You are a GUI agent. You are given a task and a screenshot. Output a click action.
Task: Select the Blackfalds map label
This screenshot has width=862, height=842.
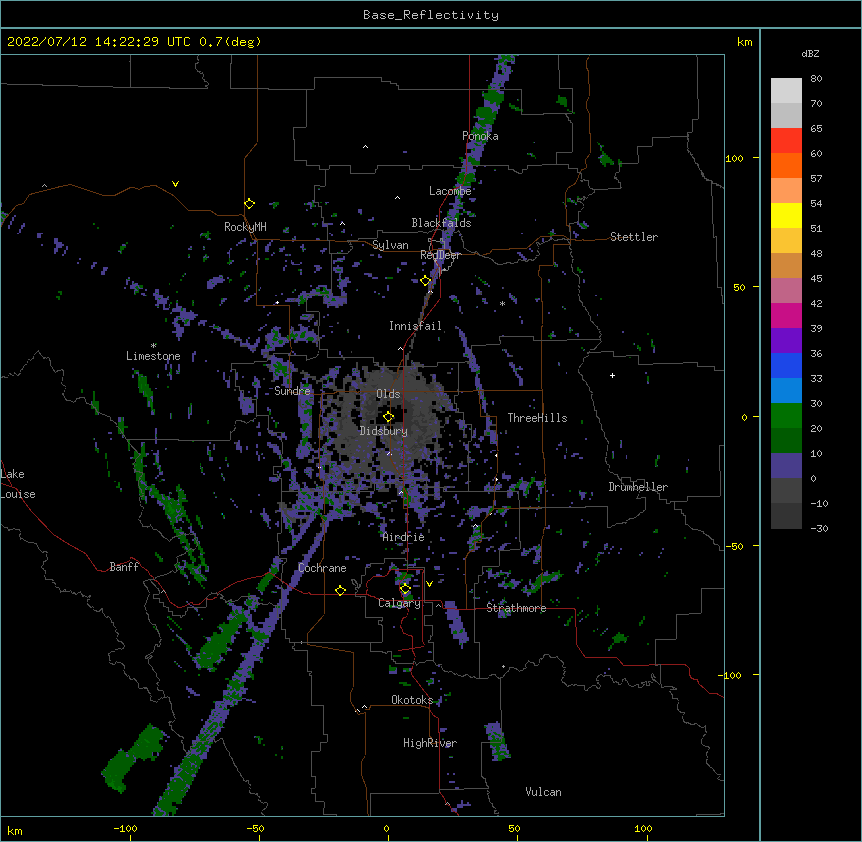[441, 223]
